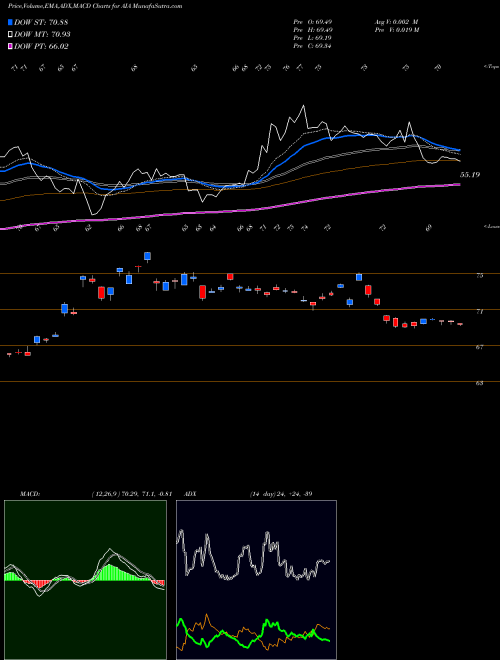Click the 'Pre H: 69.49' value

(x=313, y=30)
